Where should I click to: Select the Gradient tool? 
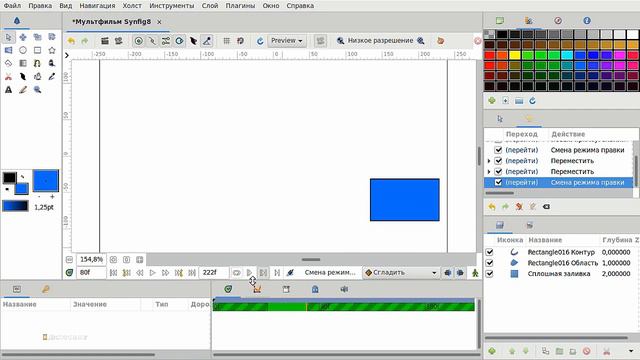(23, 63)
